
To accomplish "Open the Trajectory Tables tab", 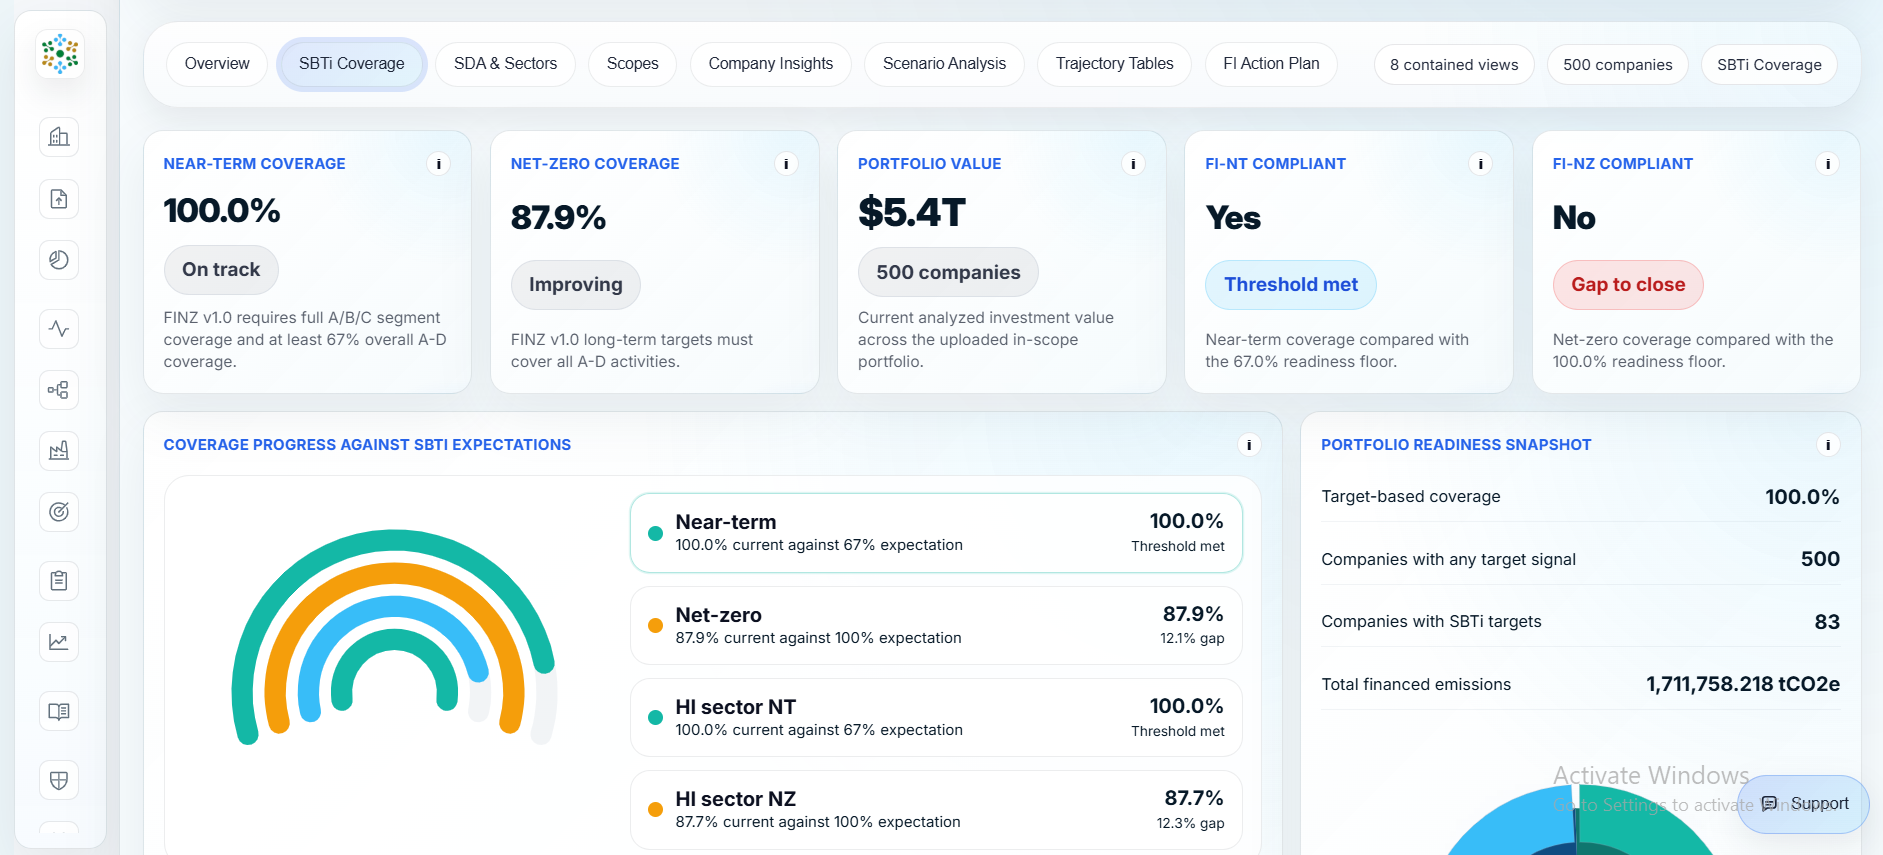I will point(1115,64).
